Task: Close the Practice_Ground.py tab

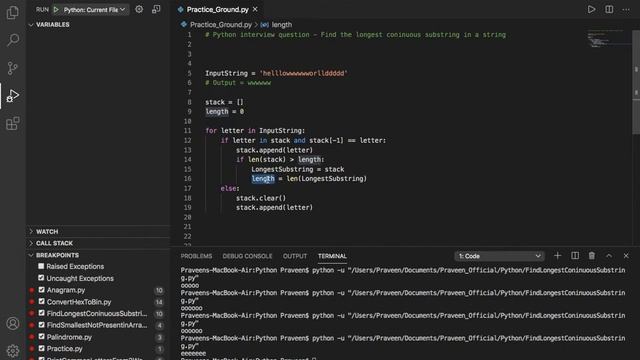Action: click(x=255, y=9)
